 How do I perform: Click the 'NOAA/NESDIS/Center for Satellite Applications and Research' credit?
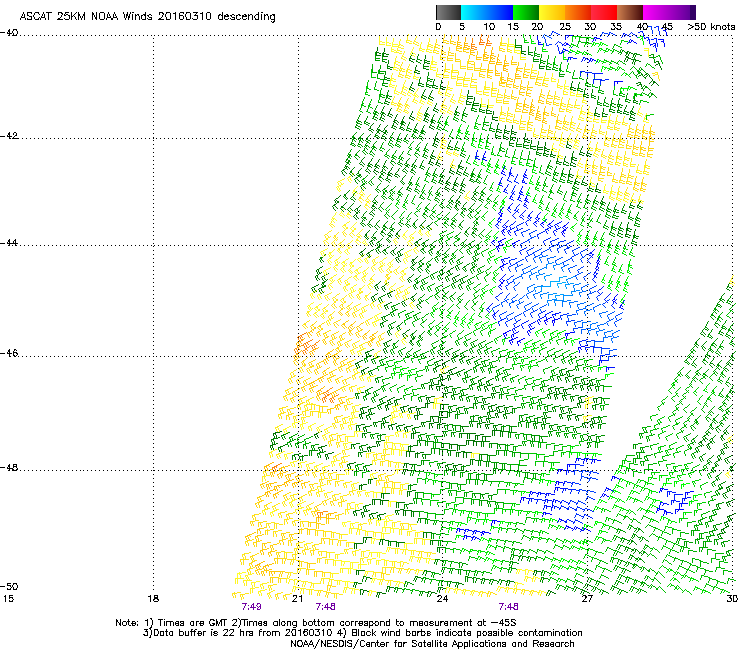432,644
